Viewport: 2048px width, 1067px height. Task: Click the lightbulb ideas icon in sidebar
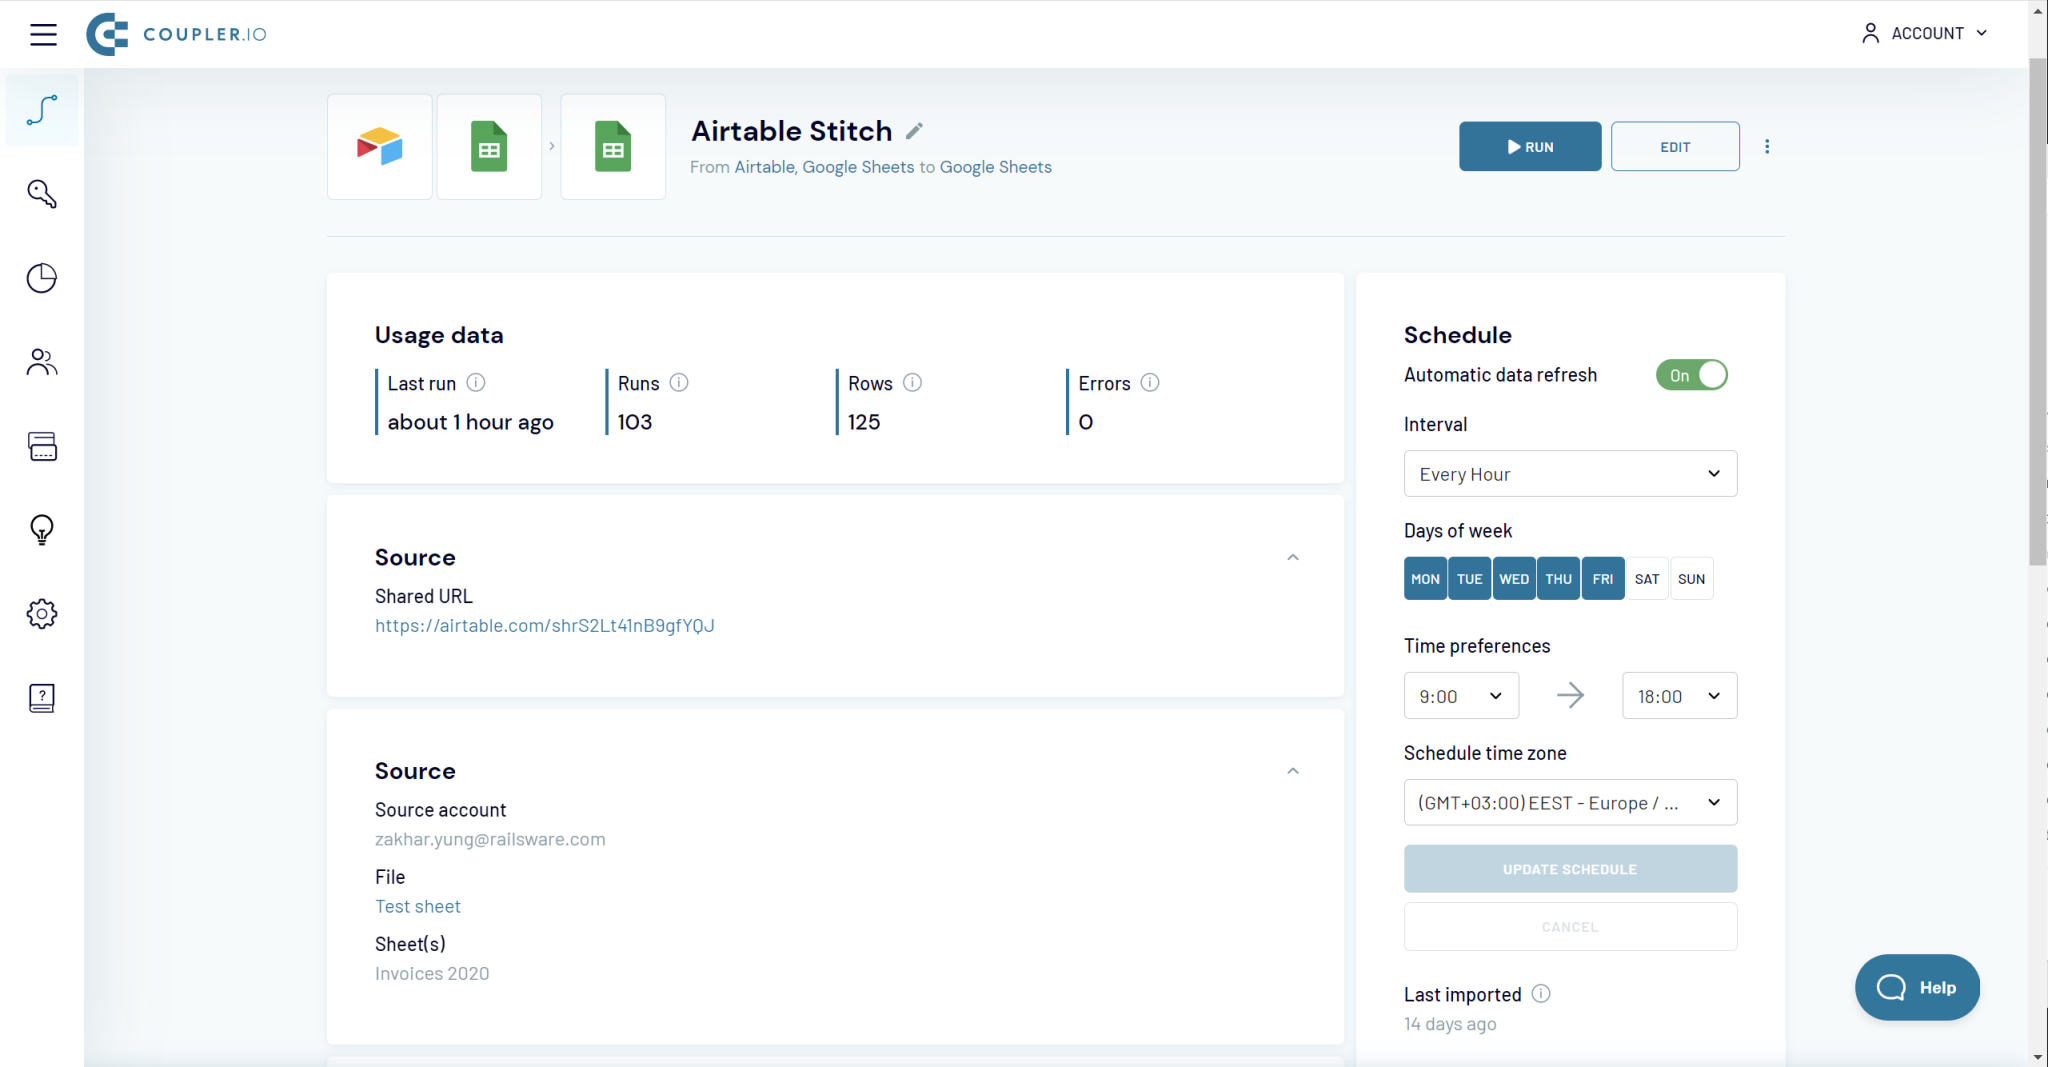pos(42,530)
